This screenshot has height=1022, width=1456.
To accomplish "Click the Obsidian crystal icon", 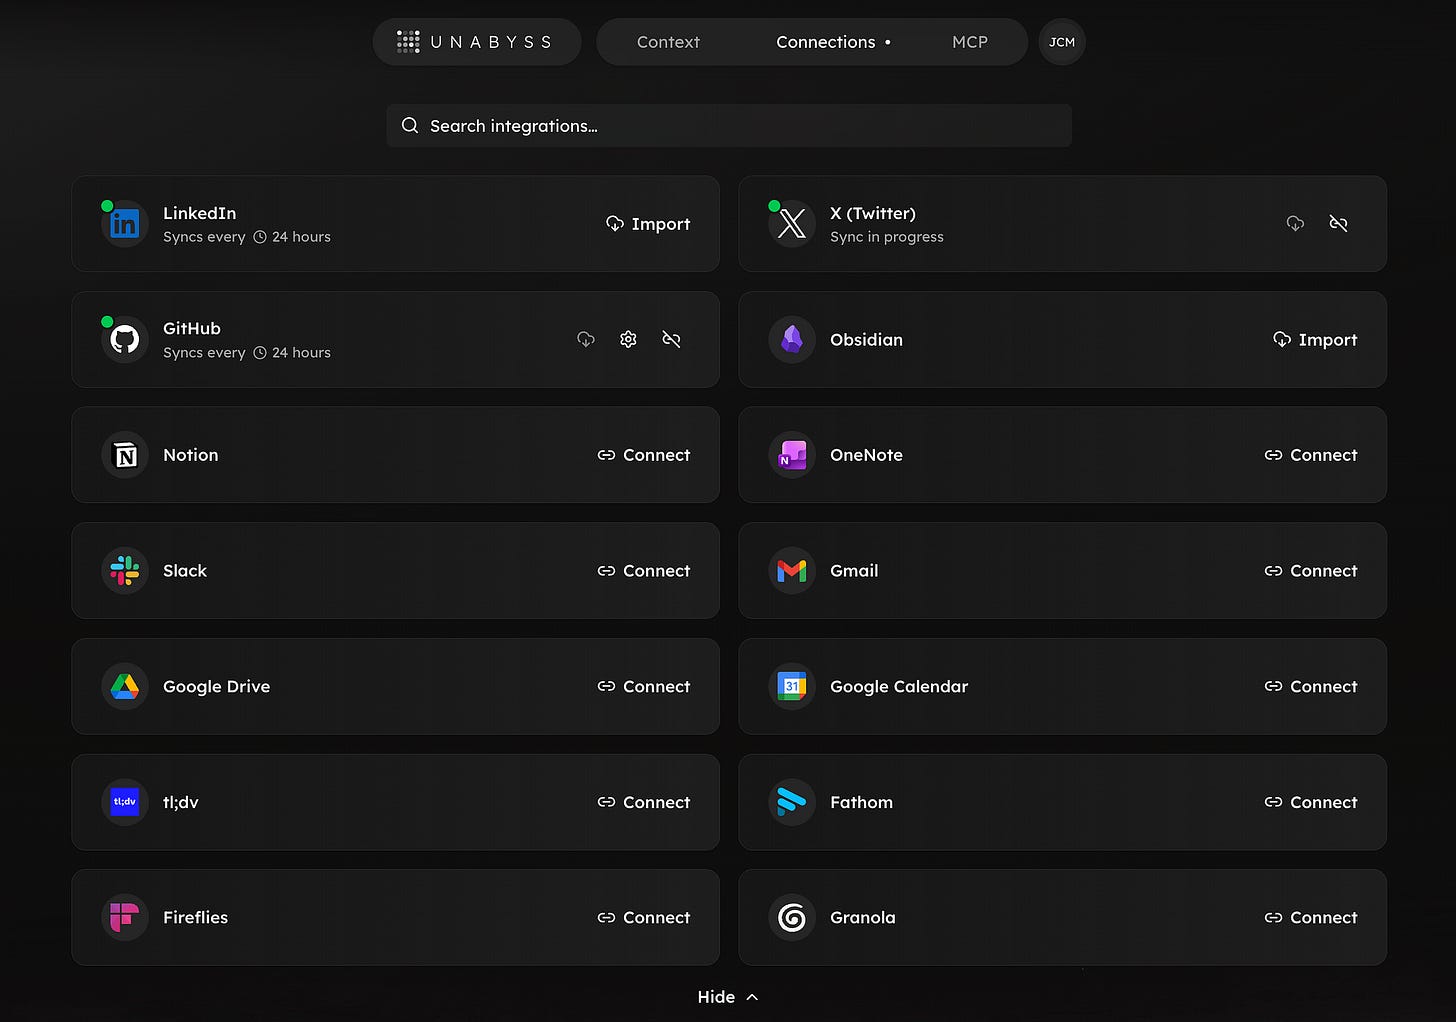I will click(x=792, y=340).
